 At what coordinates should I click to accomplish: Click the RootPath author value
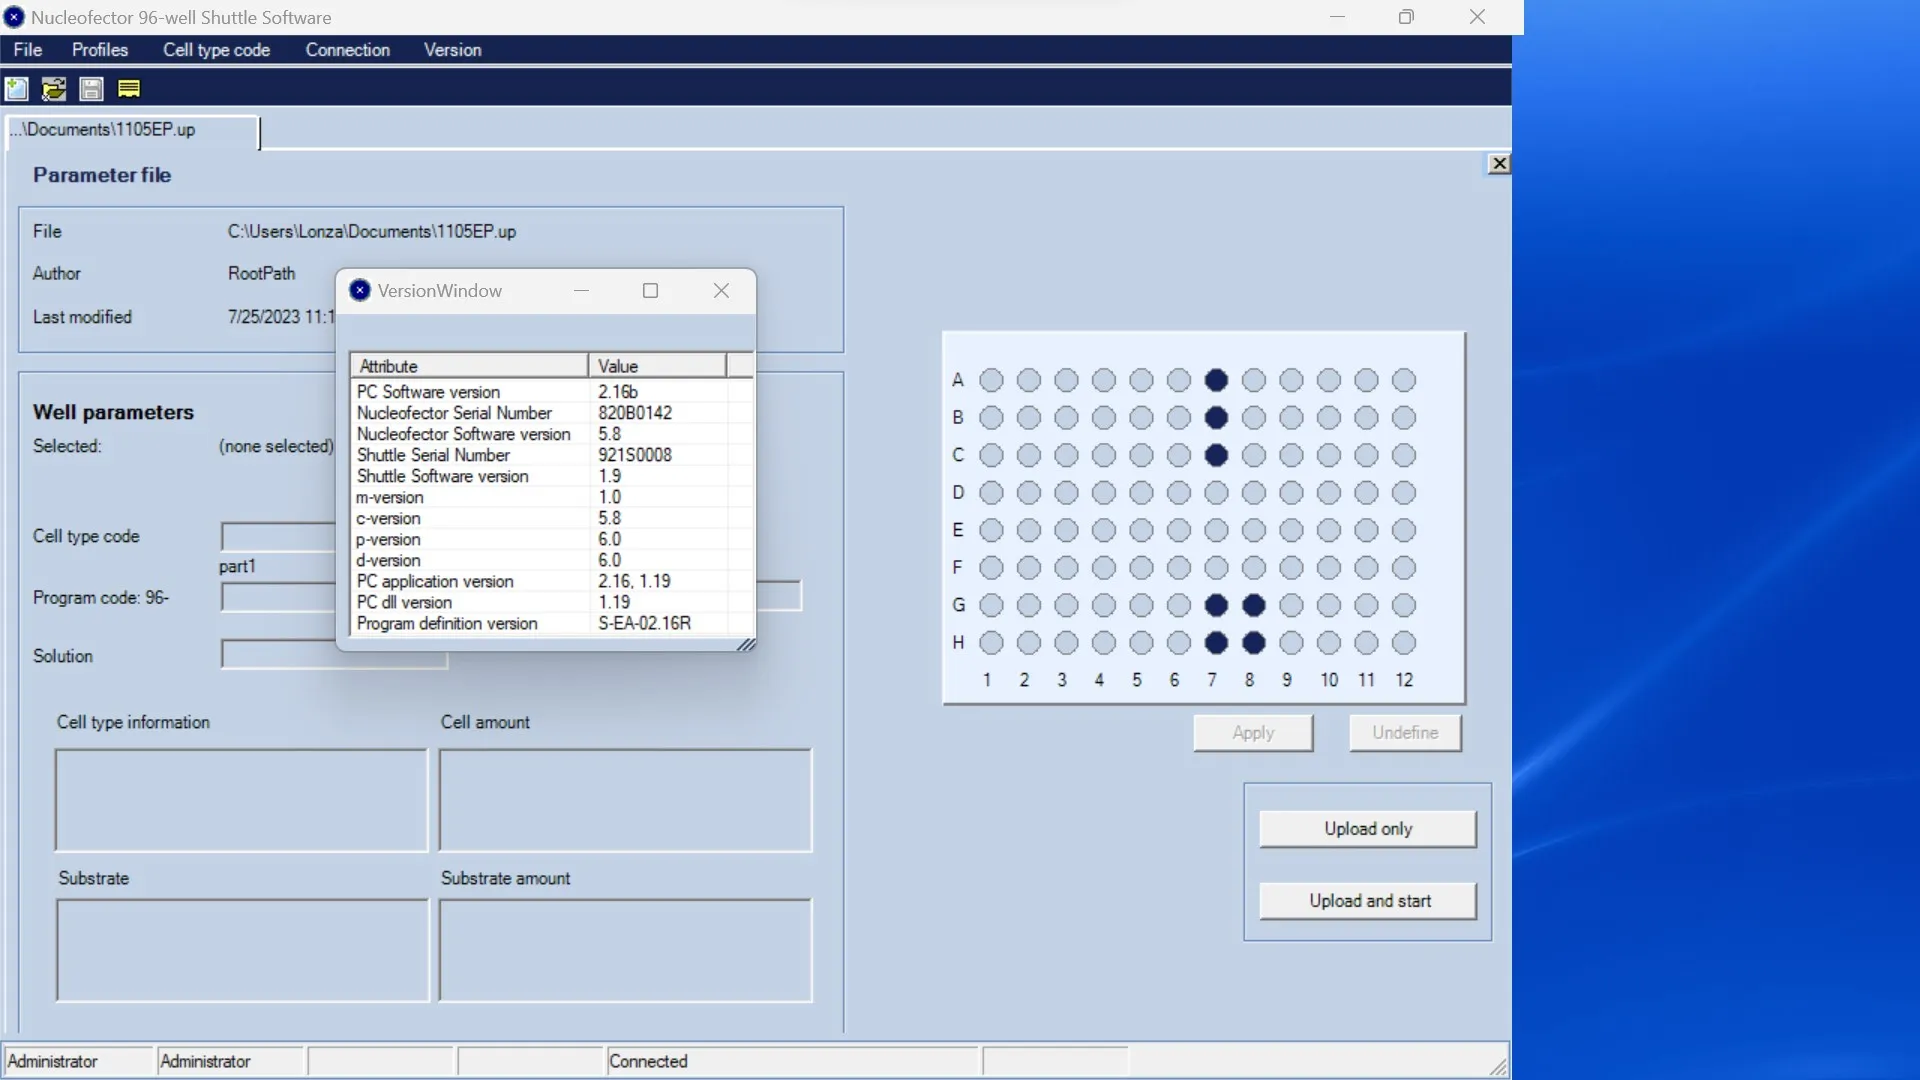(262, 274)
